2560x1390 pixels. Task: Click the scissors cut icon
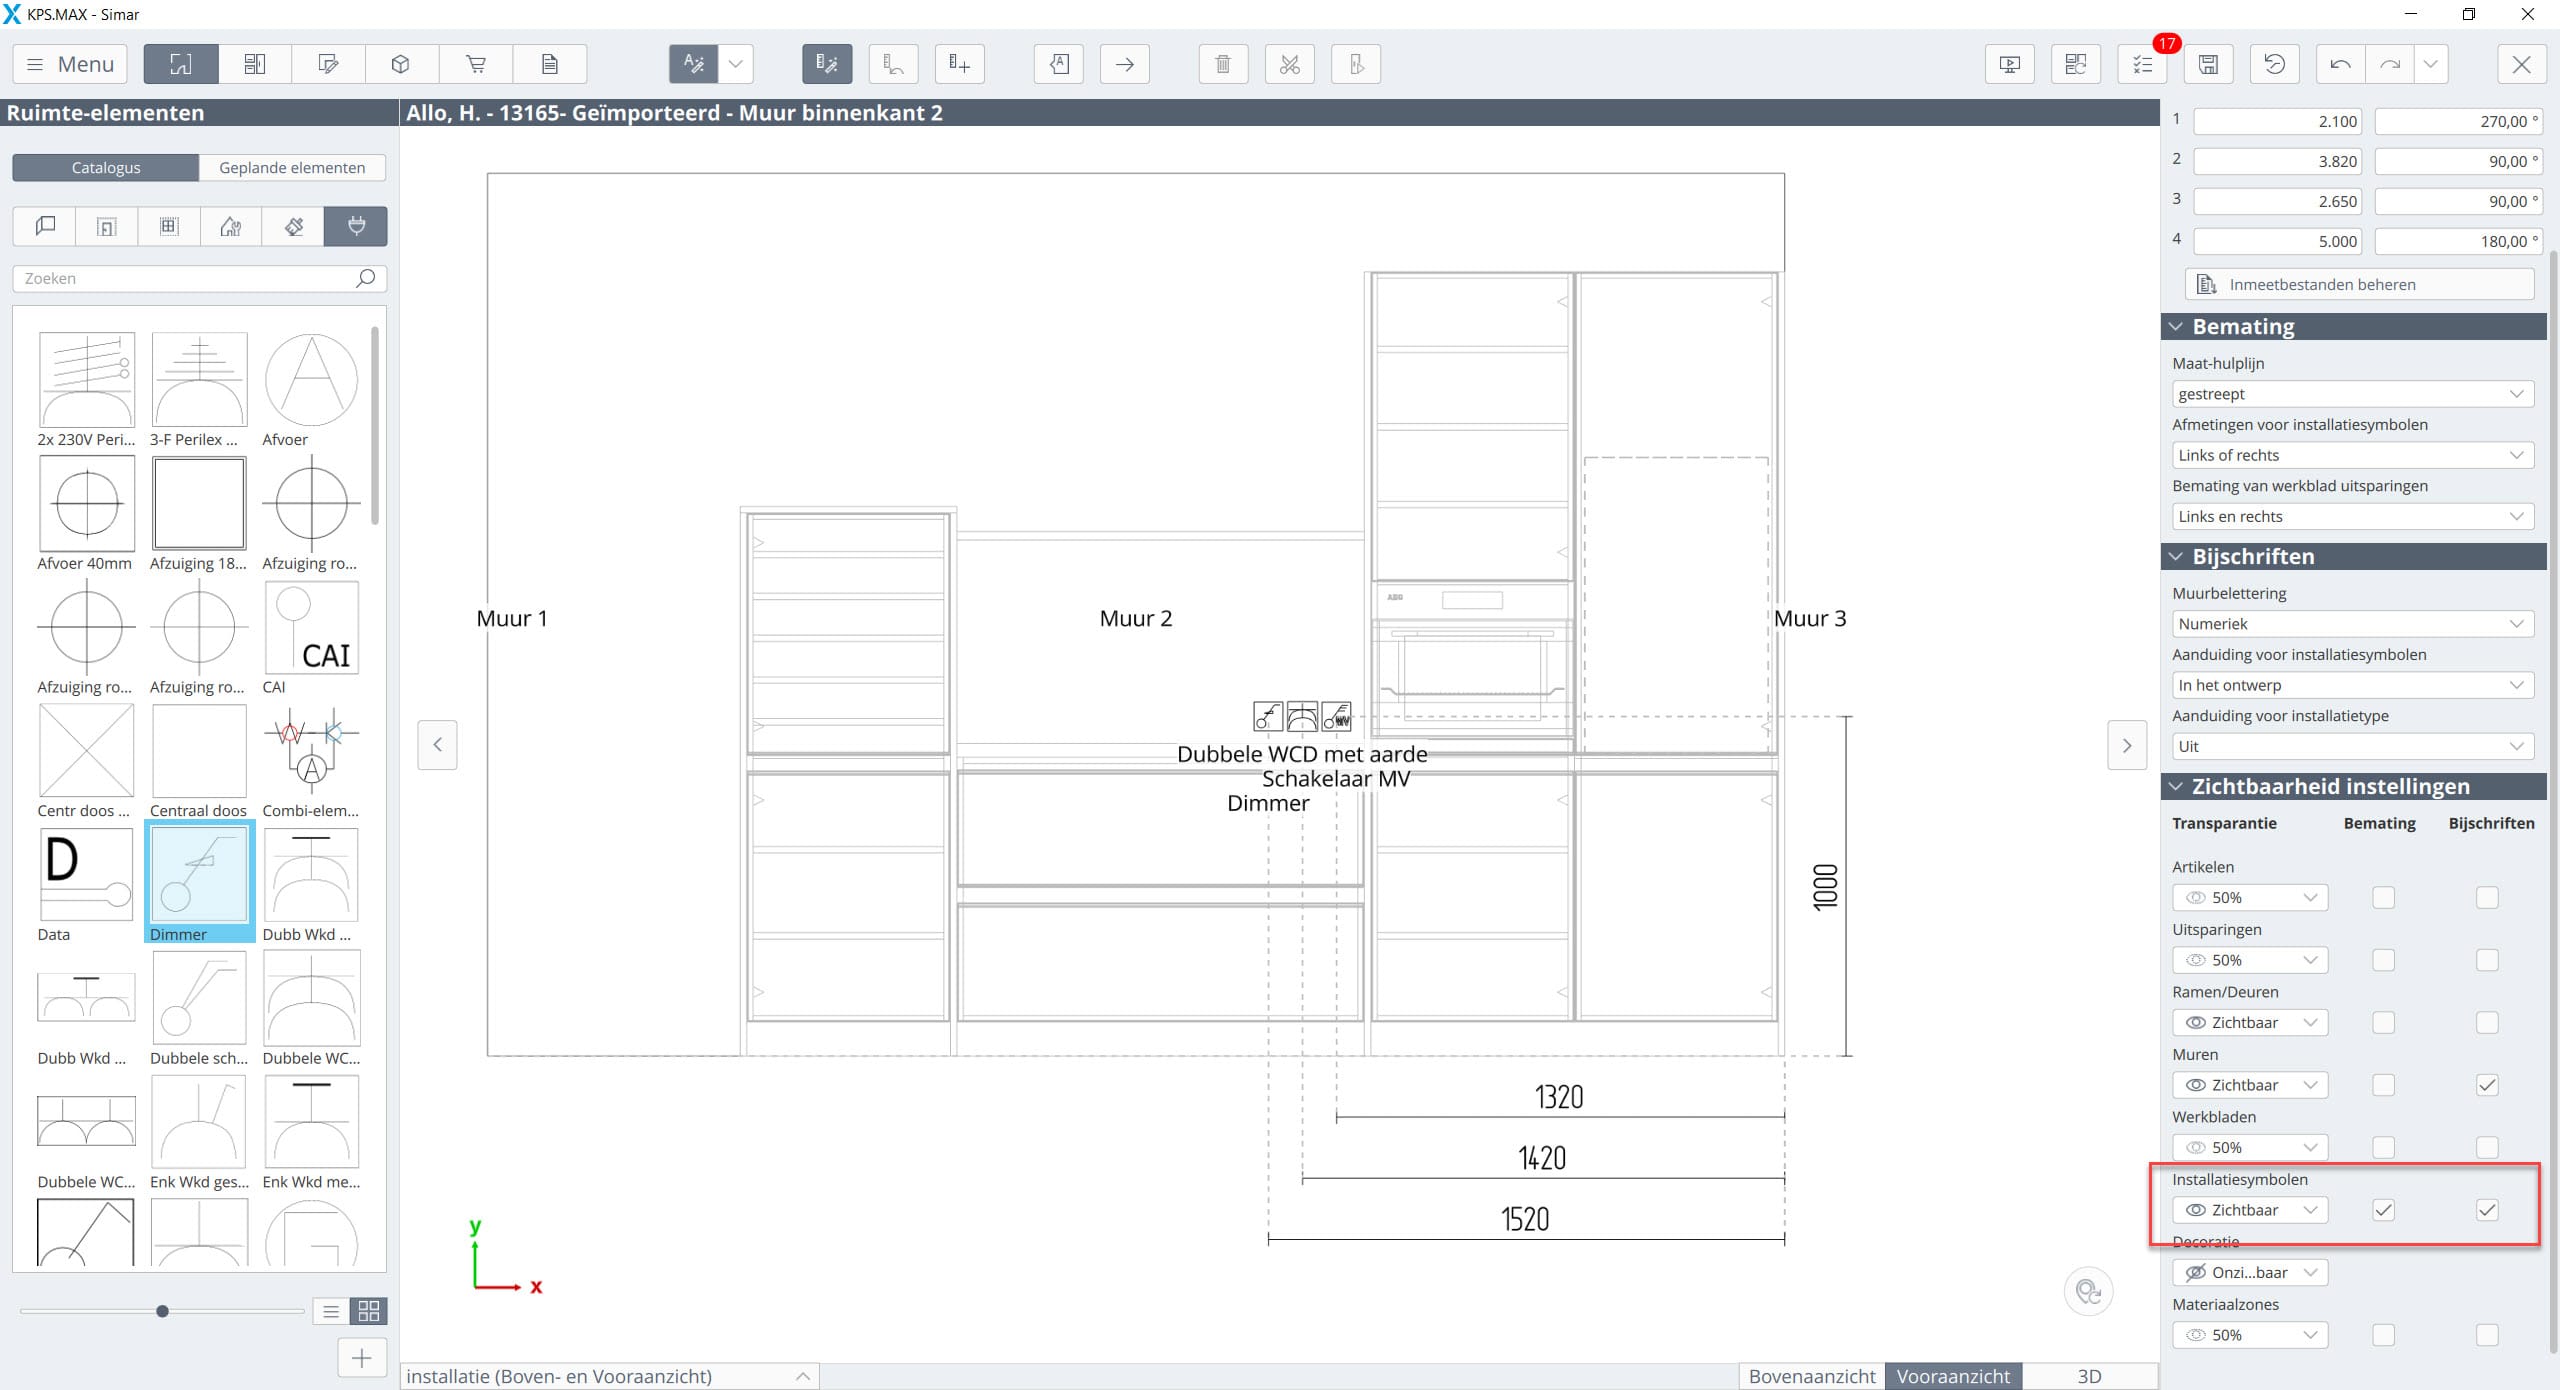click(1289, 64)
